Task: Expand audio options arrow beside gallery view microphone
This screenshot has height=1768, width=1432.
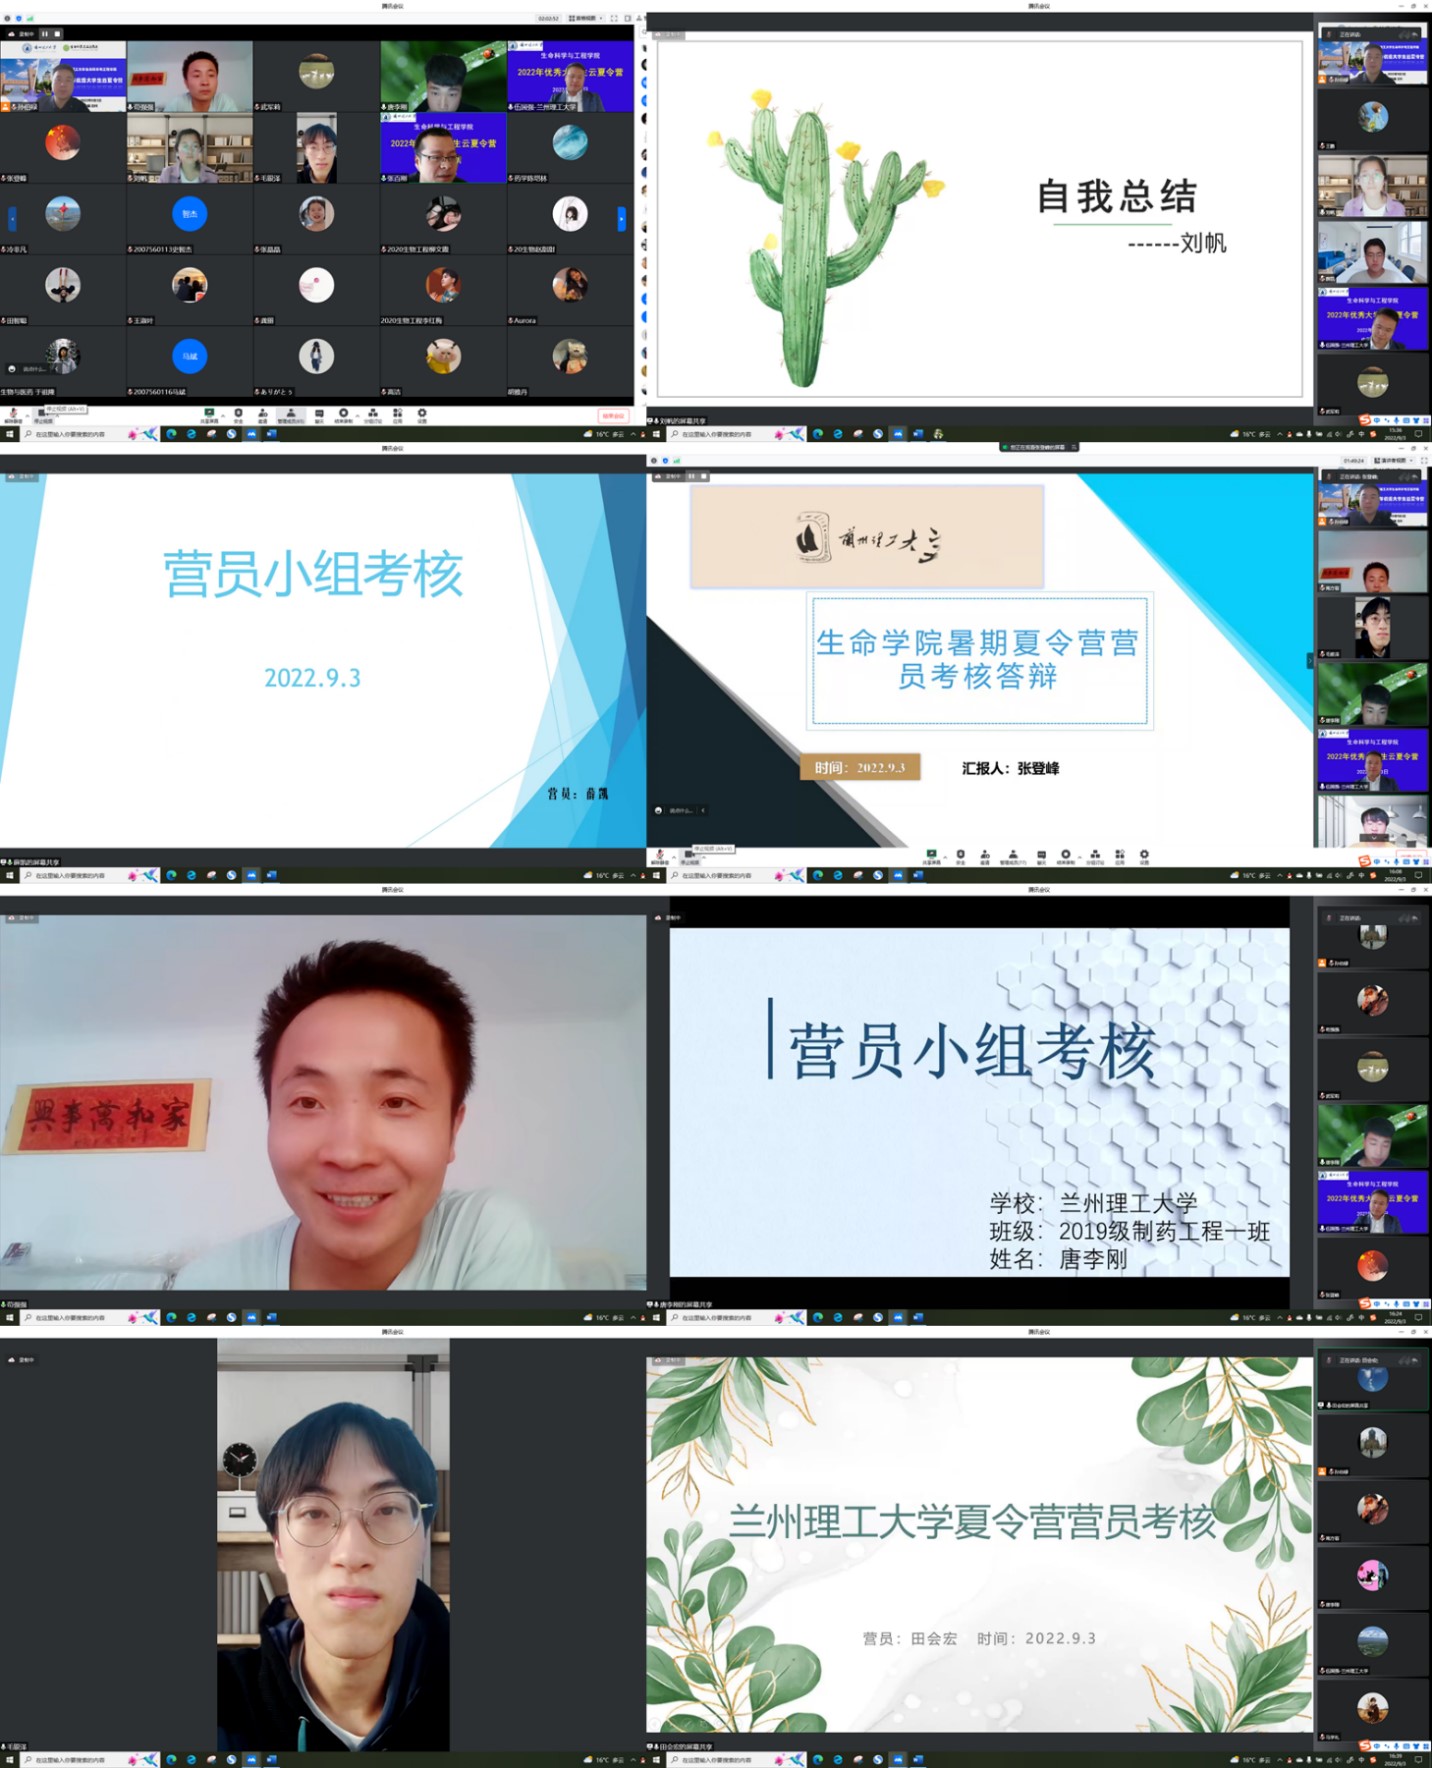Action: [x=26, y=413]
